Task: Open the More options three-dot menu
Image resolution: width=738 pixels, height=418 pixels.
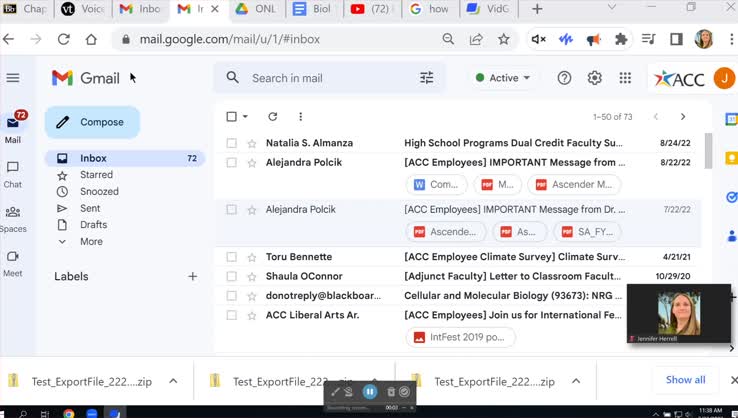Action: [300, 116]
